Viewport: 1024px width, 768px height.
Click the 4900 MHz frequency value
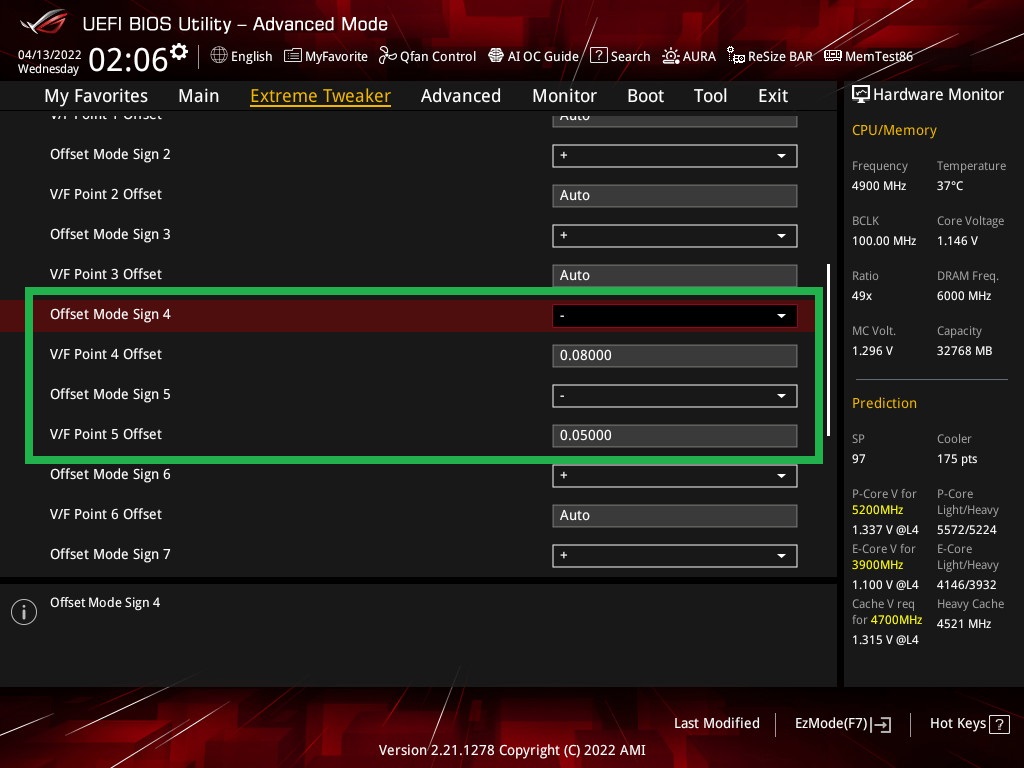[879, 185]
